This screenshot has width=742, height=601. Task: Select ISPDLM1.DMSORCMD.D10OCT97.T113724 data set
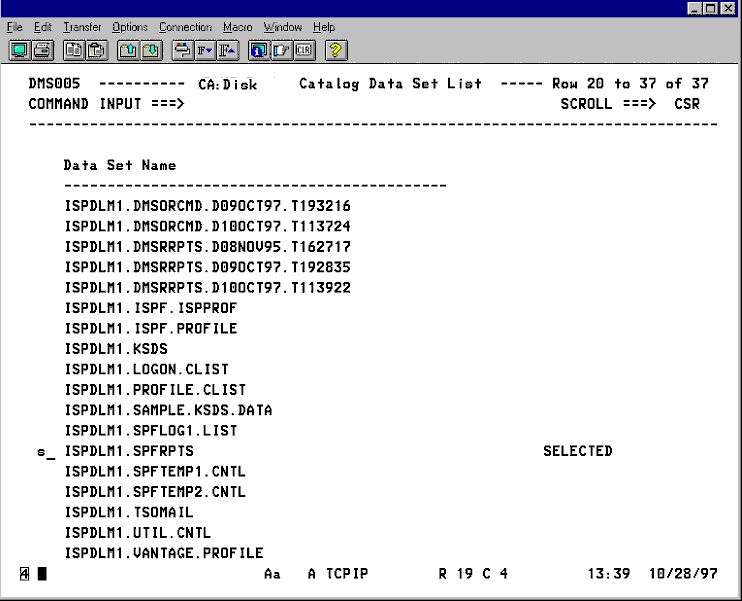click(x=207, y=226)
